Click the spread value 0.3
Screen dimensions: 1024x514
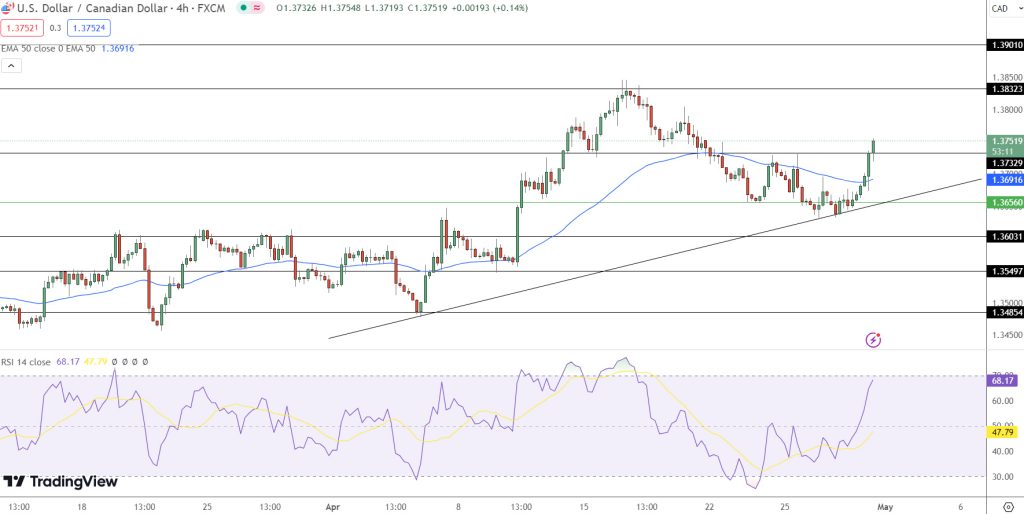coord(56,28)
